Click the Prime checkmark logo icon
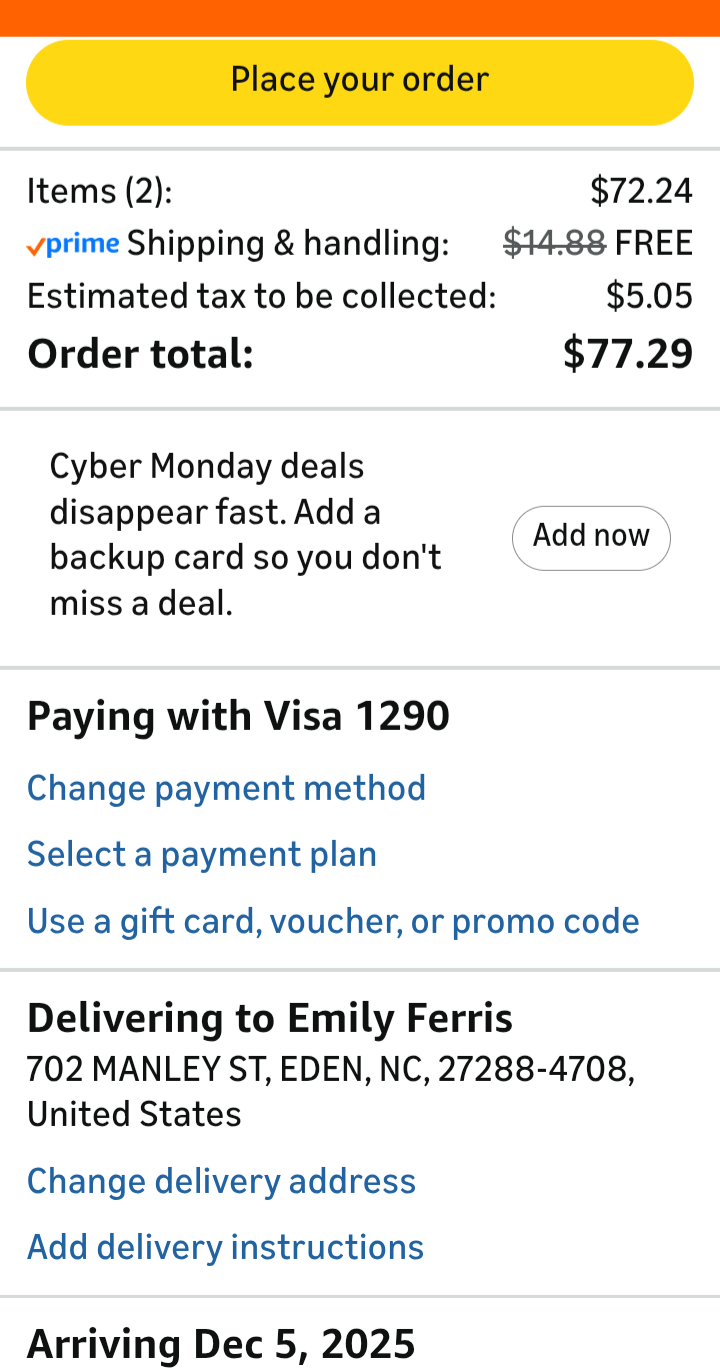The image size is (720, 1370). tap(73, 244)
